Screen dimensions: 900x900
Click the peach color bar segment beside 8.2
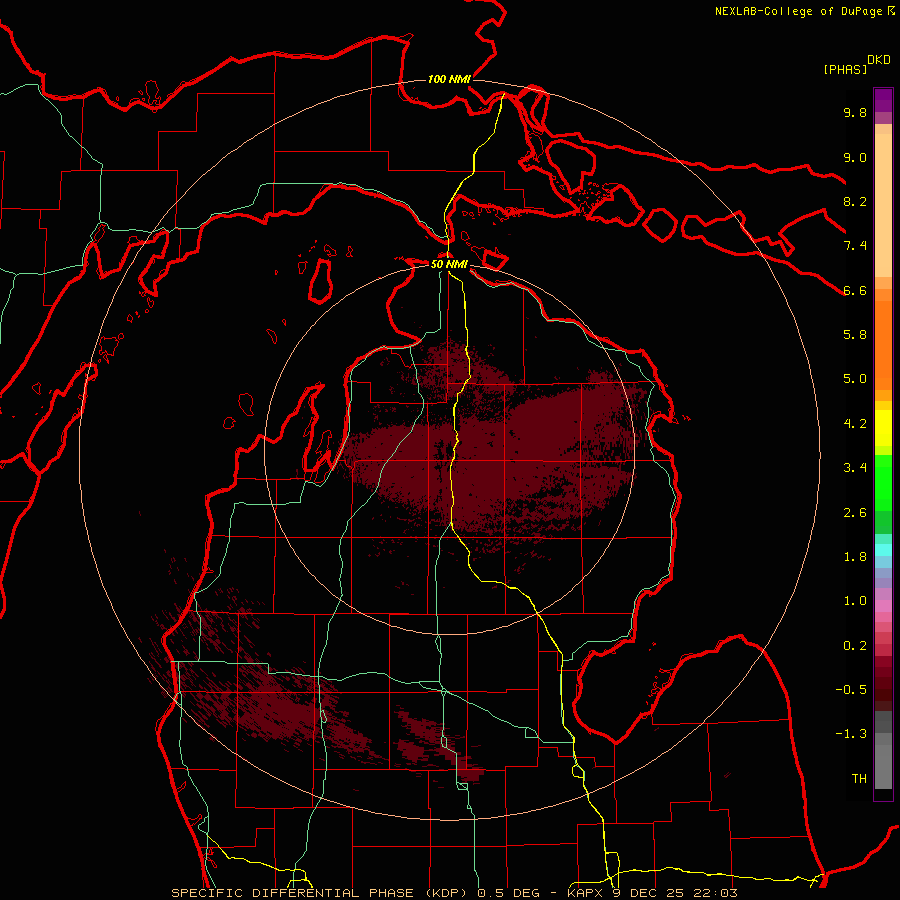click(883, 205)
